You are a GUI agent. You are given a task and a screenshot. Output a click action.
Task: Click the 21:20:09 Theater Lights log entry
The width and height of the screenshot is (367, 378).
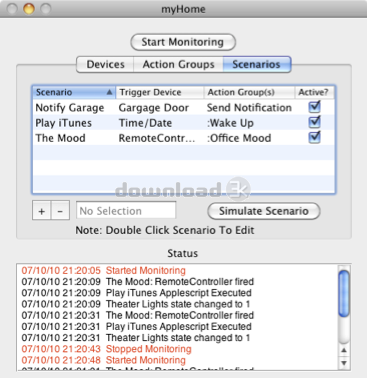pyautogui.click(x=136, y=304)
